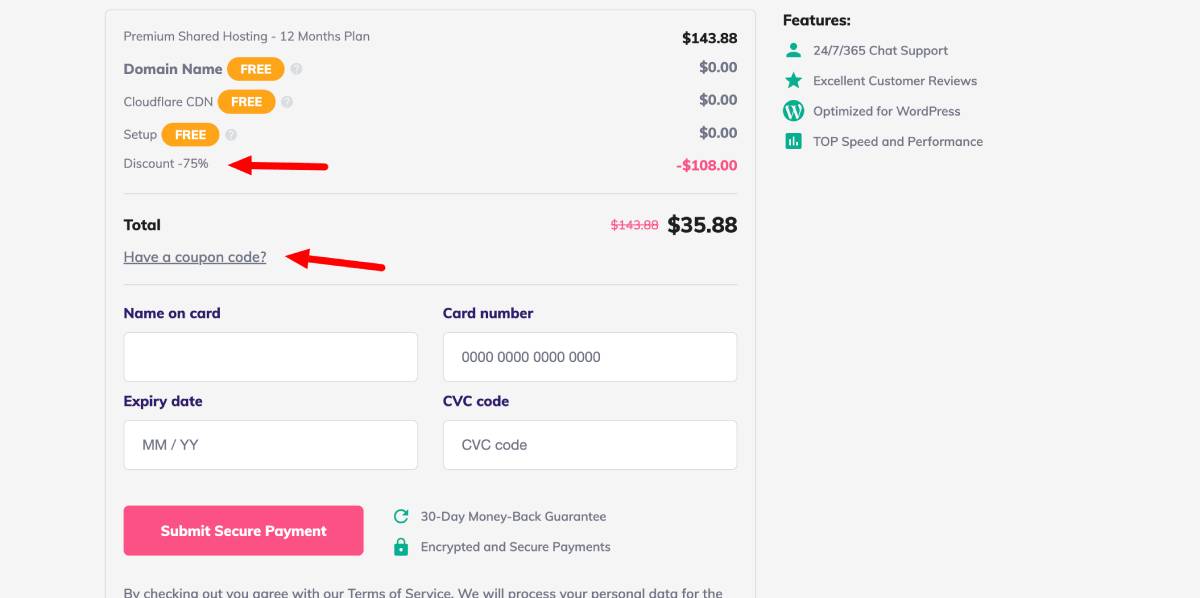Click the Optimized for WordPress feature text

click(x=887, y=111)
